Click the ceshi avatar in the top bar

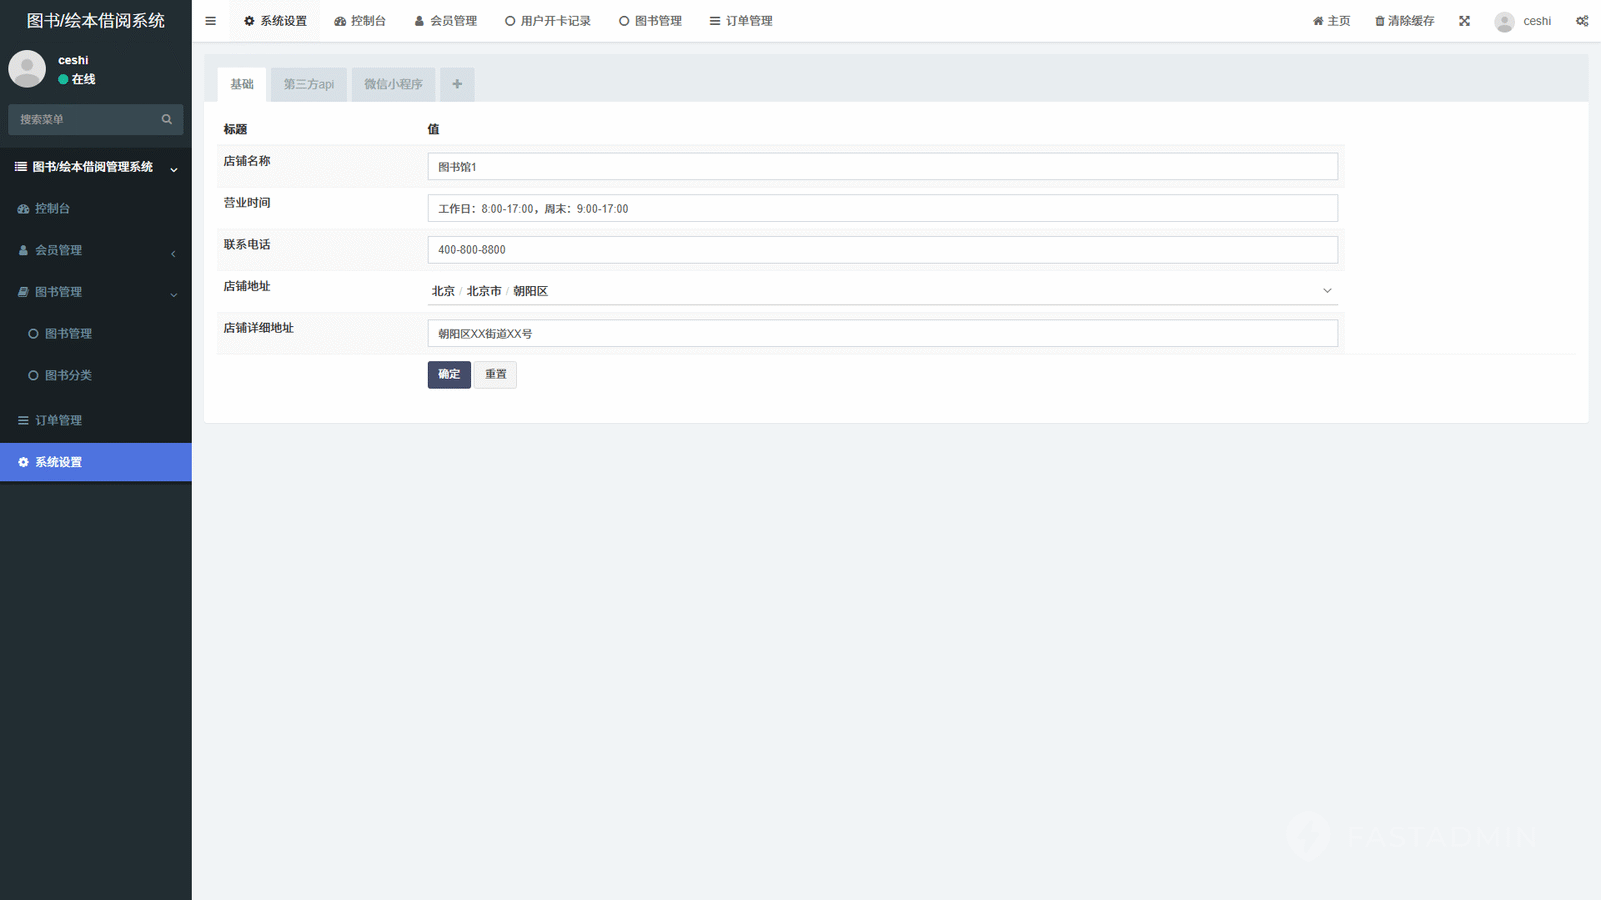[1504, 22]
